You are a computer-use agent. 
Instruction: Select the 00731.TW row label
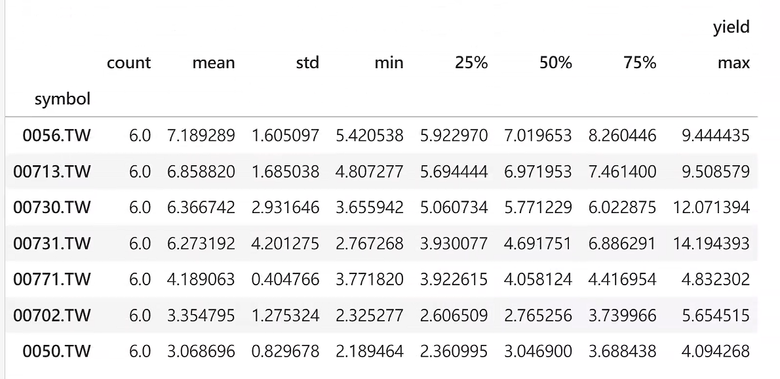(52, 243)
